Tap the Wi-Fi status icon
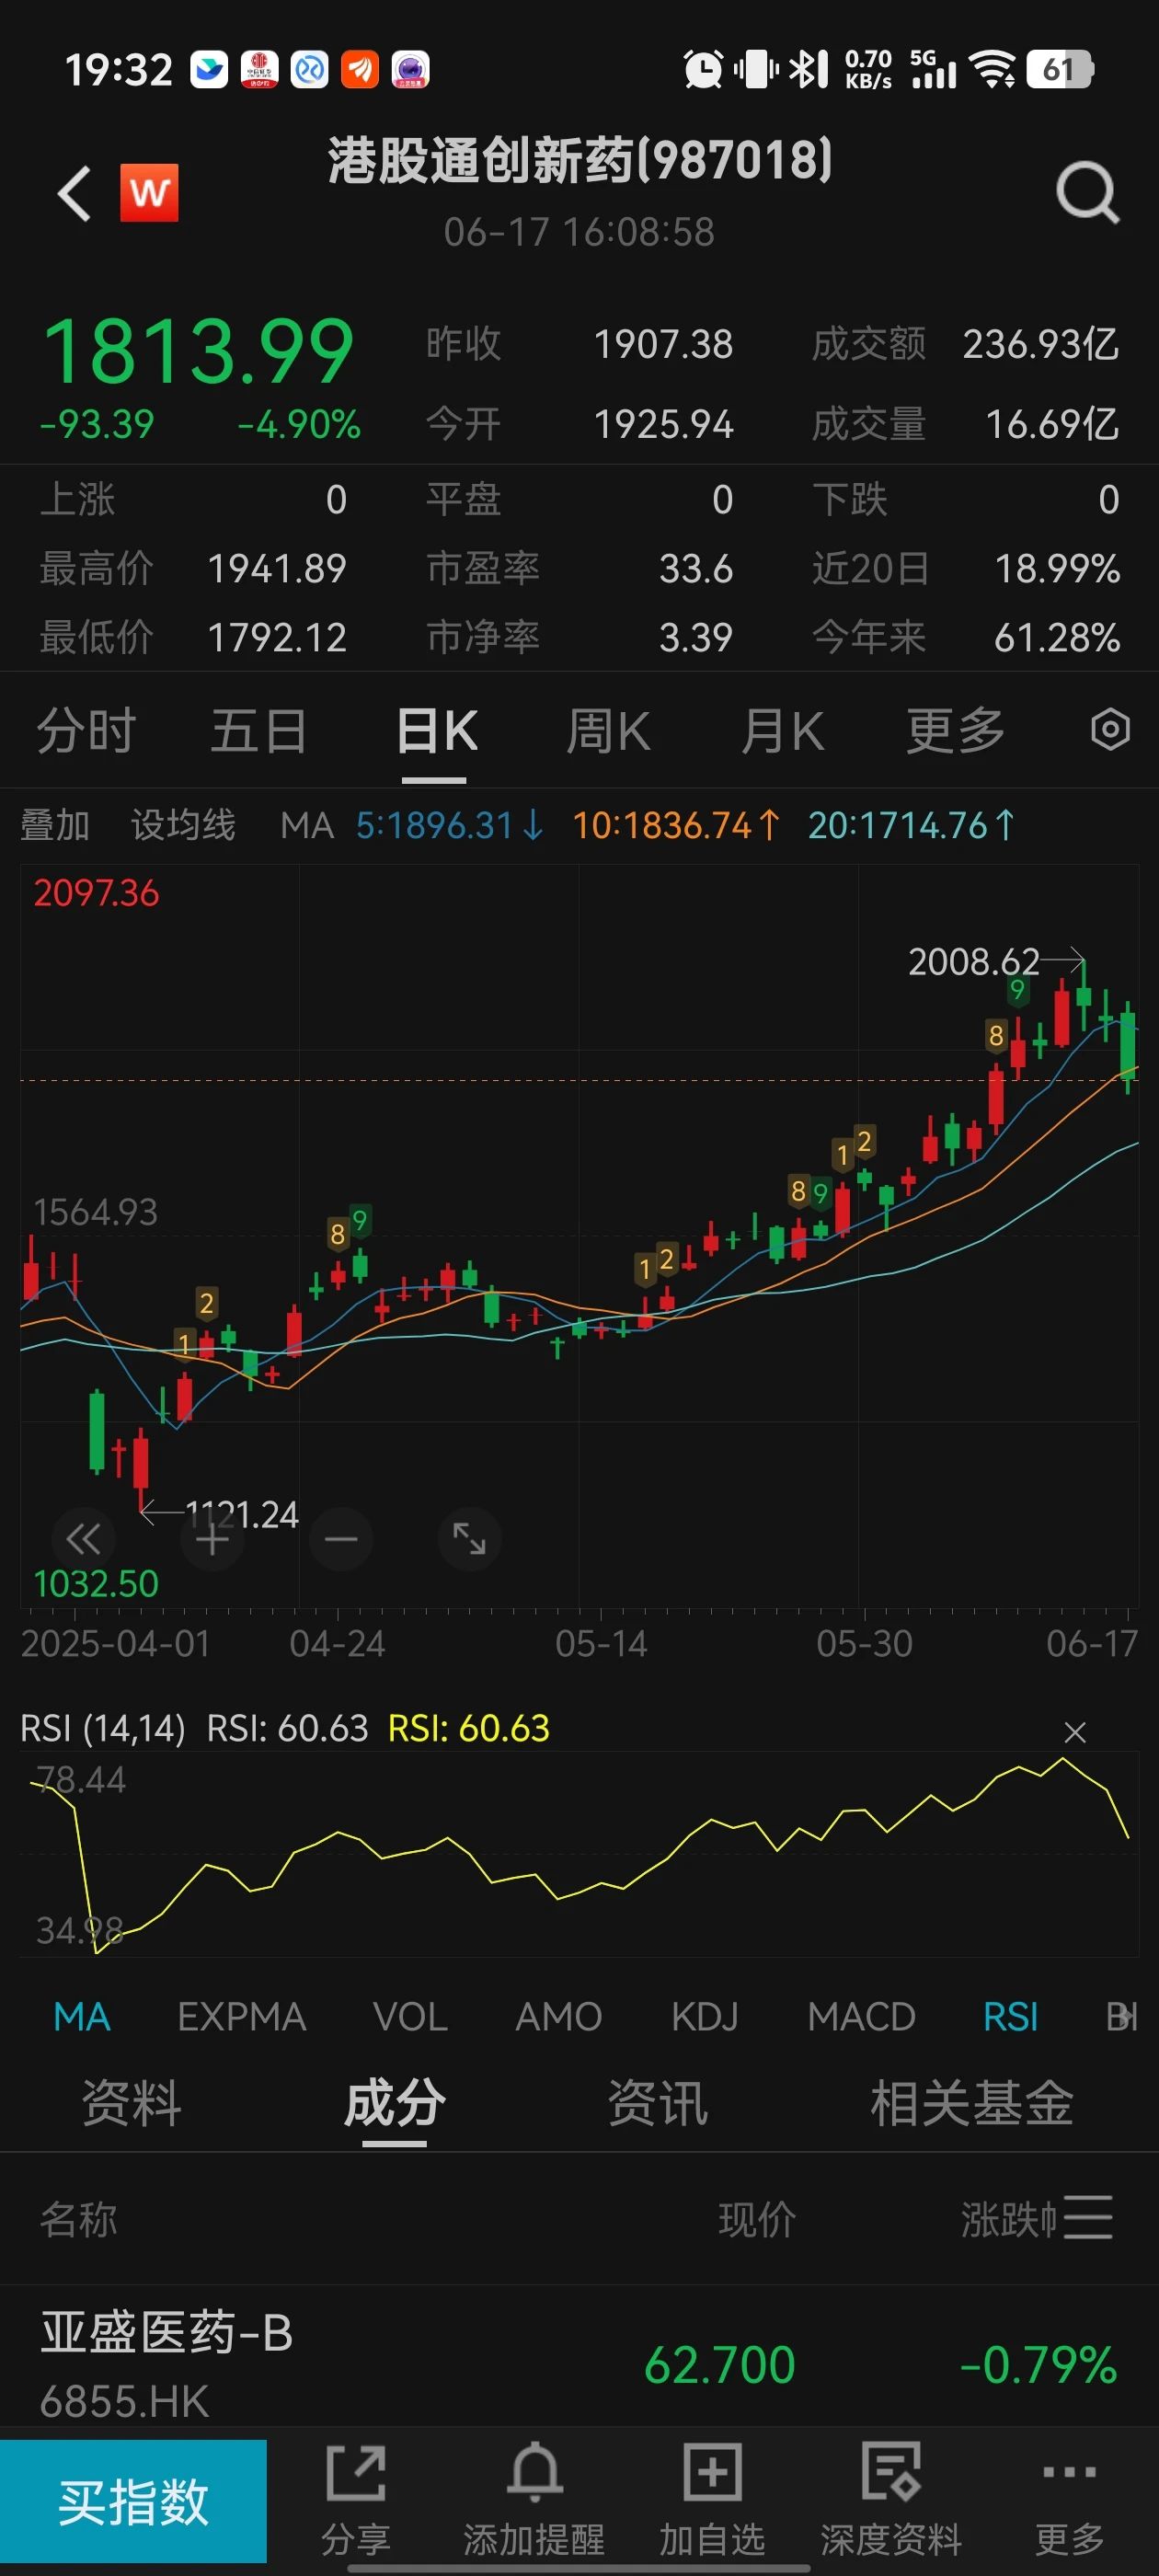Viewport: 1159px width, 2576px height. point(993,69)
